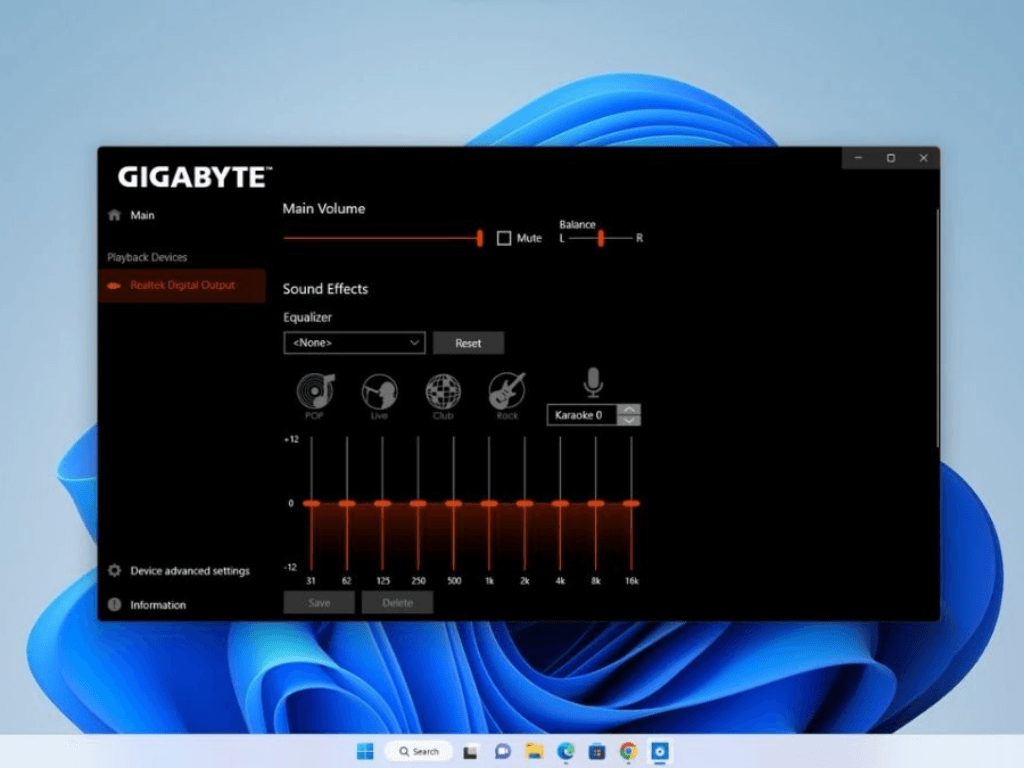Image resolution: width=1024 pixels, height=768 pixels.
Task: Increase Karaoke value with up arrow
Action: click(630, 409)
